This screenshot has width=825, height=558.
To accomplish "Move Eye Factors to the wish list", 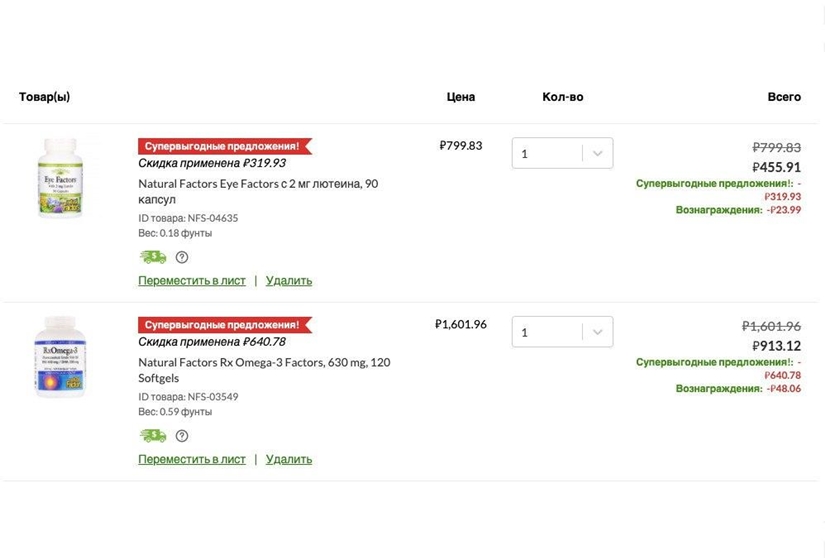I will point(192,281).
